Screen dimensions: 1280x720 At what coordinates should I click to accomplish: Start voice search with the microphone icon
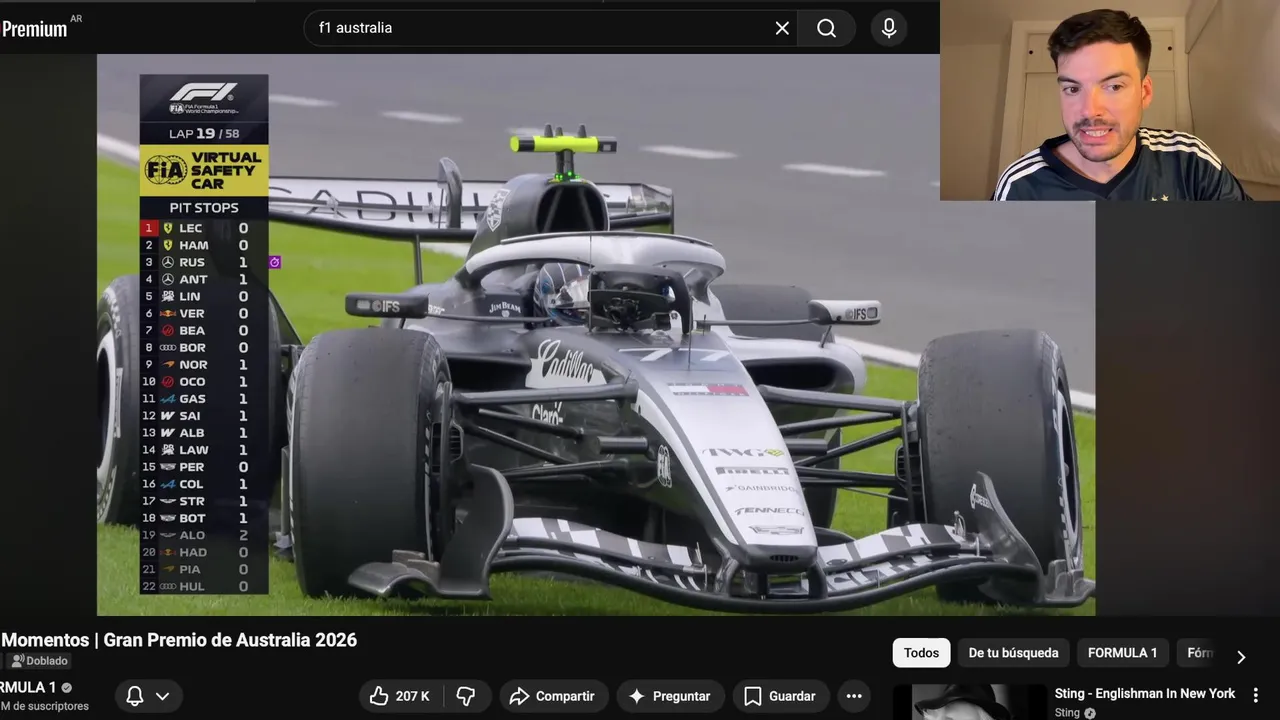889,28
